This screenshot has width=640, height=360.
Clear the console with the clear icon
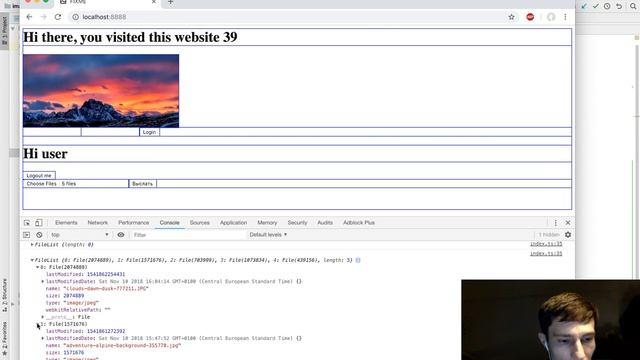pyautogui.click(x=39, y=235)
